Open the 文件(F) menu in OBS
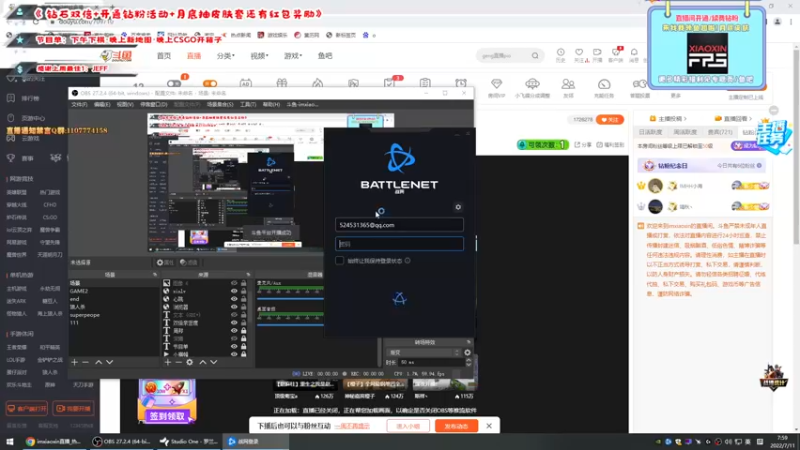 point(79,105)
